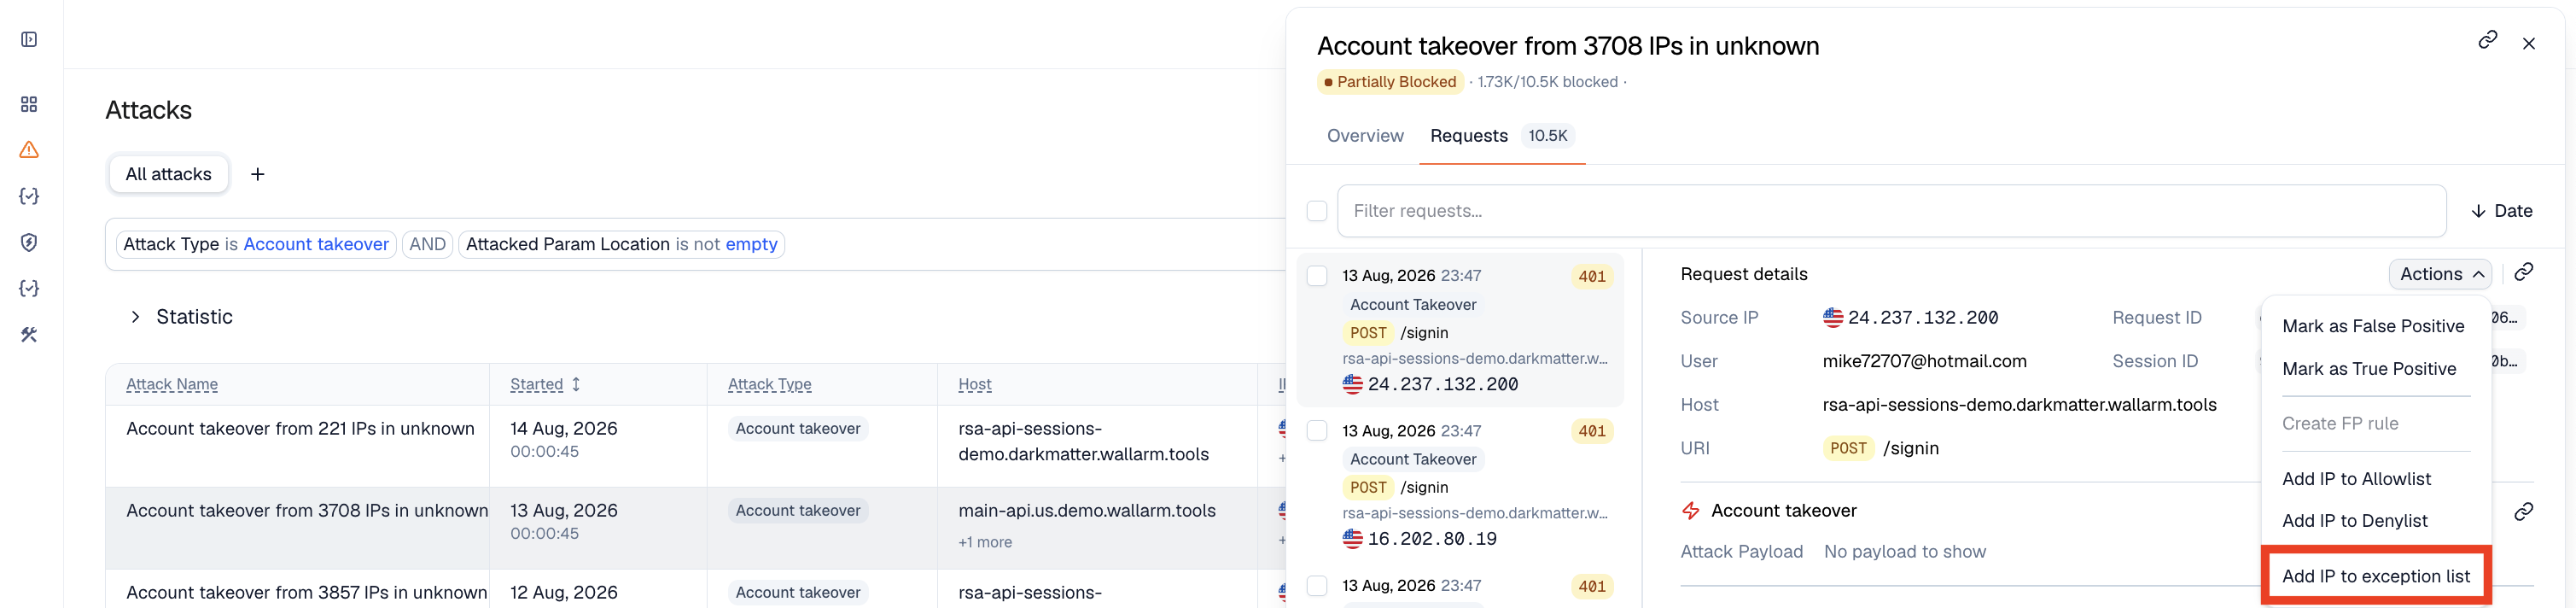Screen dimensions: 2576x608
Task: Edit Attack Type is Account takeover filter
Action: pos(256,244)
